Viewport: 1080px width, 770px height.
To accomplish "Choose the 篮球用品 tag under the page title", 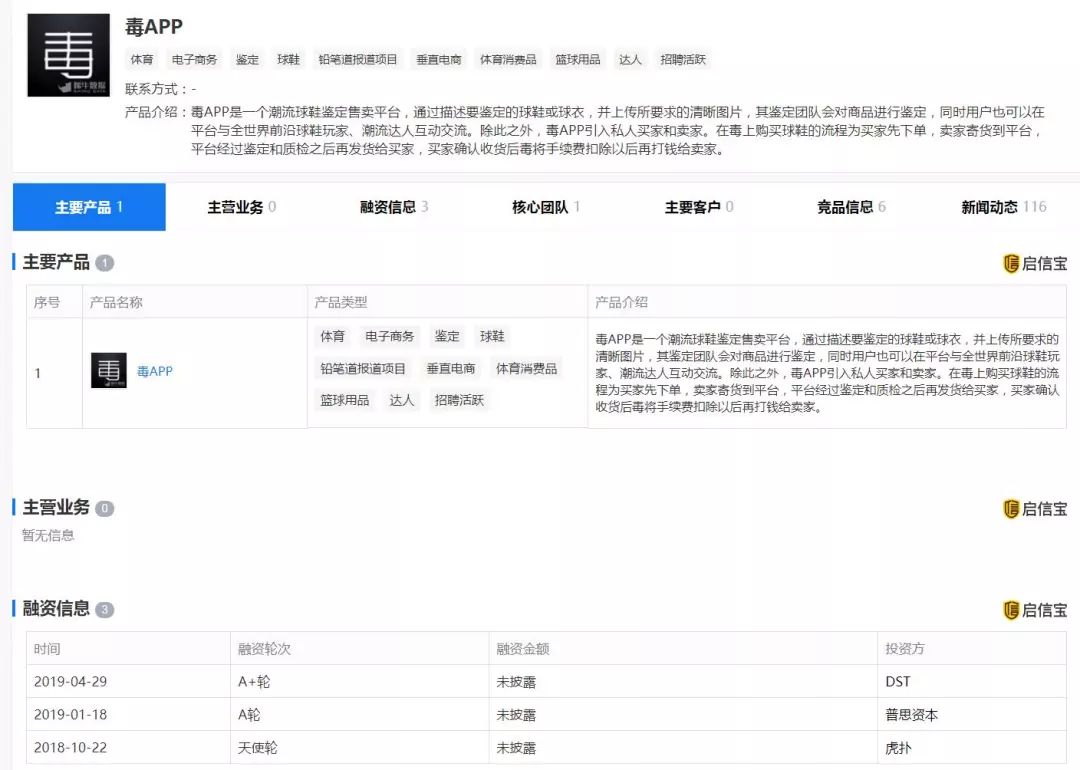I will pos(578,60).
